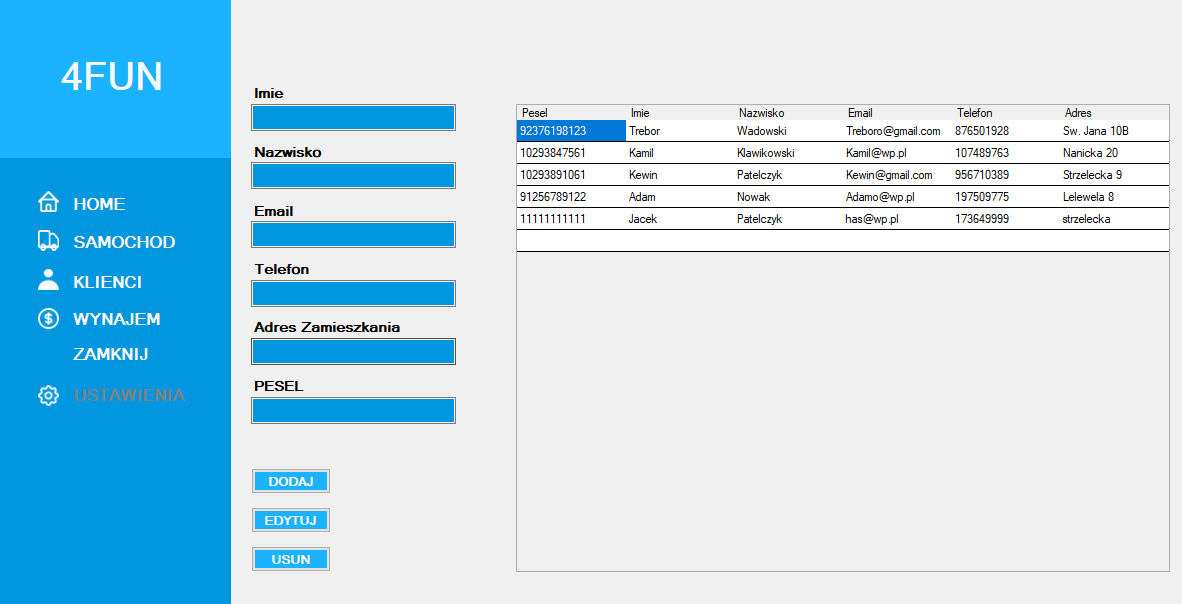This screenshot has width=1182, height=604.
Task: Click the home icon in the sidebar
Action: (x=47, y=203)
